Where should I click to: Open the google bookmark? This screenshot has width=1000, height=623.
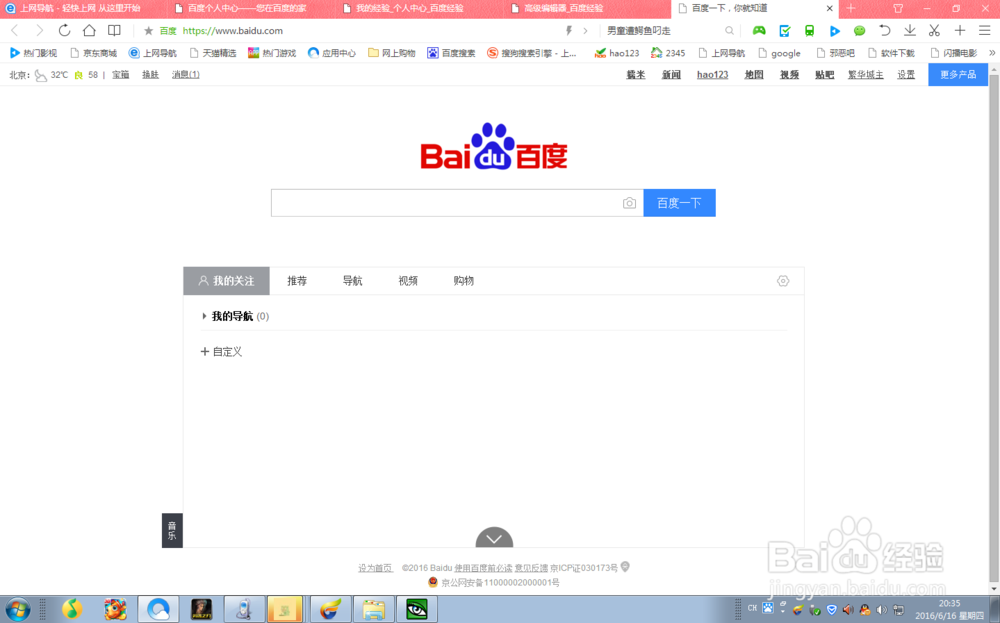tap(779, 53)
